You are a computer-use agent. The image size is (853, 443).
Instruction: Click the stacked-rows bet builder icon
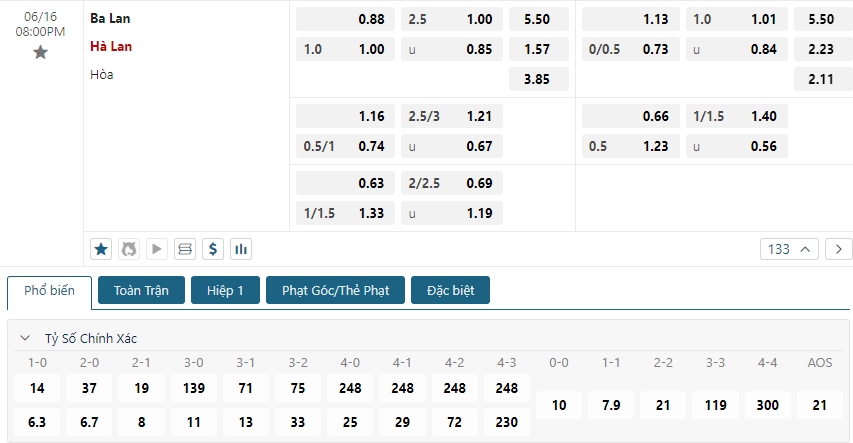coord(184,248)
